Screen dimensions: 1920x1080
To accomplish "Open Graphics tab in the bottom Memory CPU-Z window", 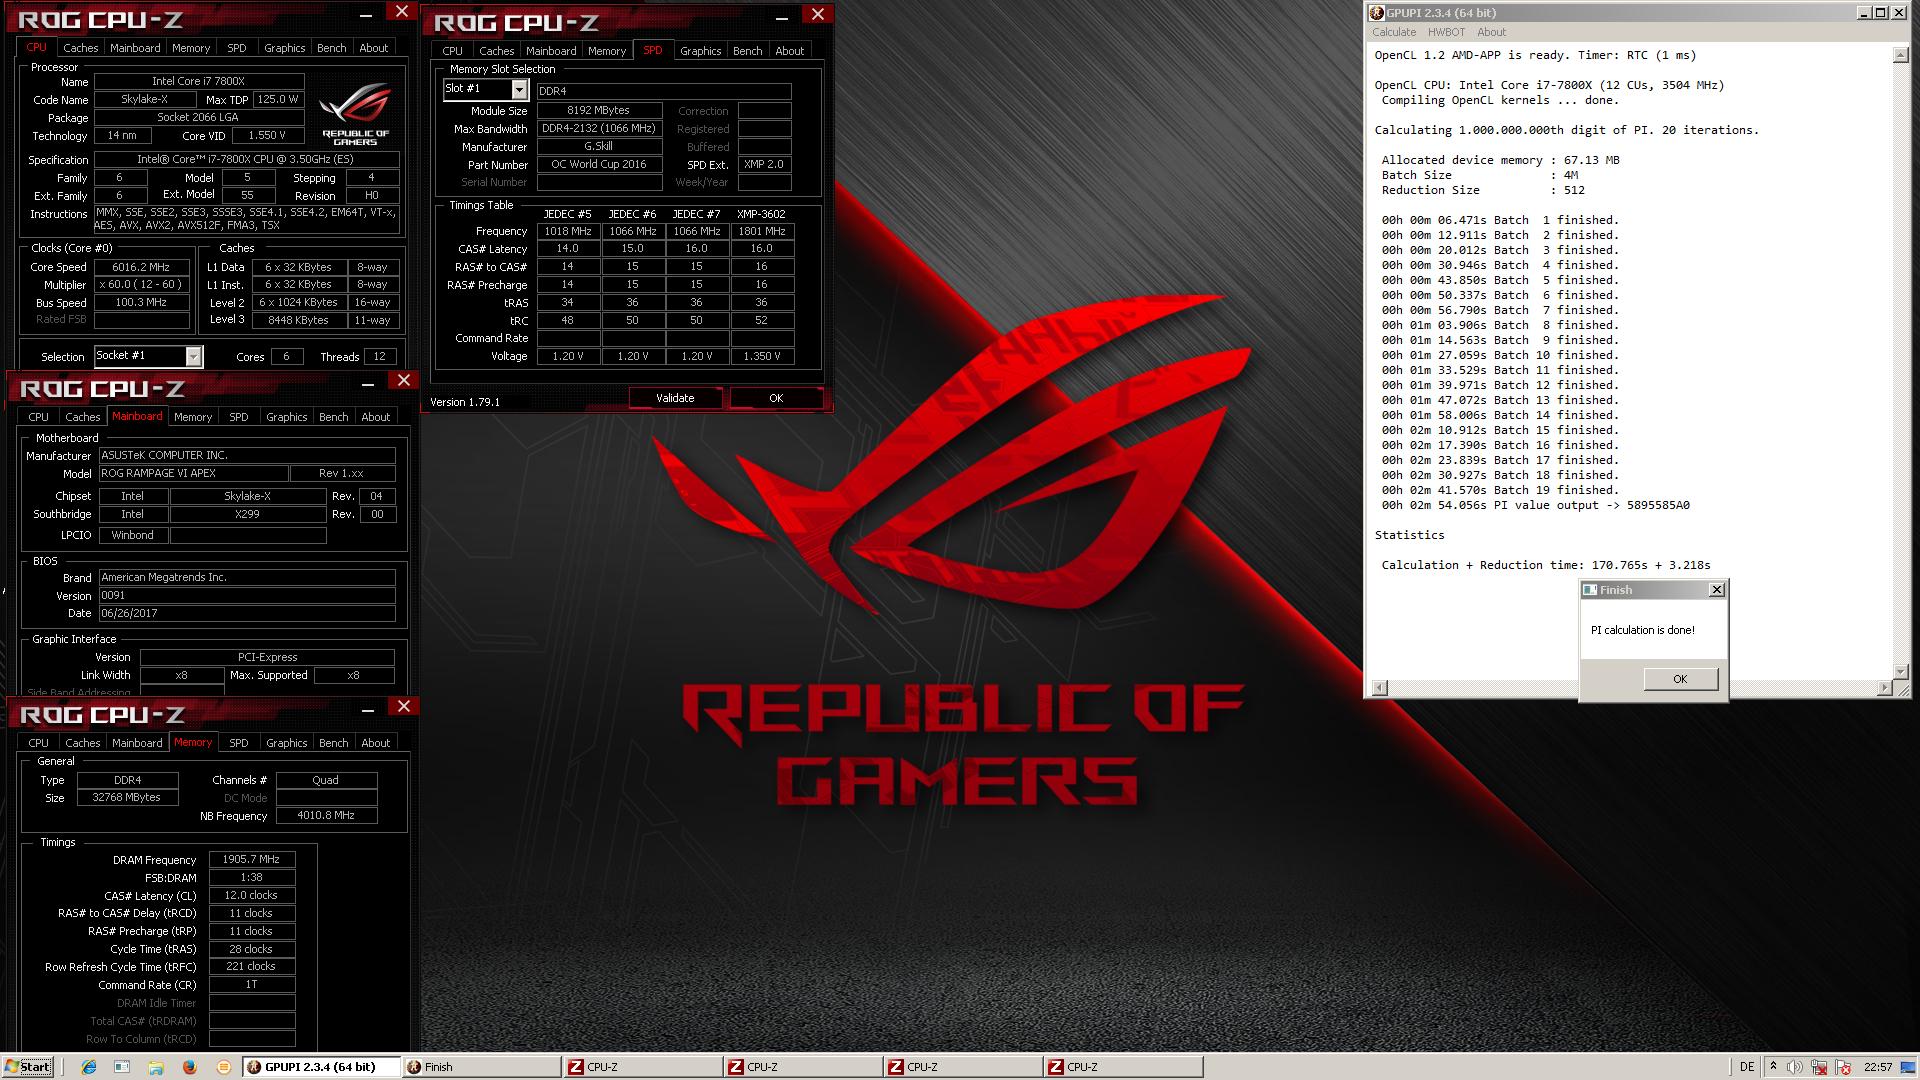I will coord(286,743).
